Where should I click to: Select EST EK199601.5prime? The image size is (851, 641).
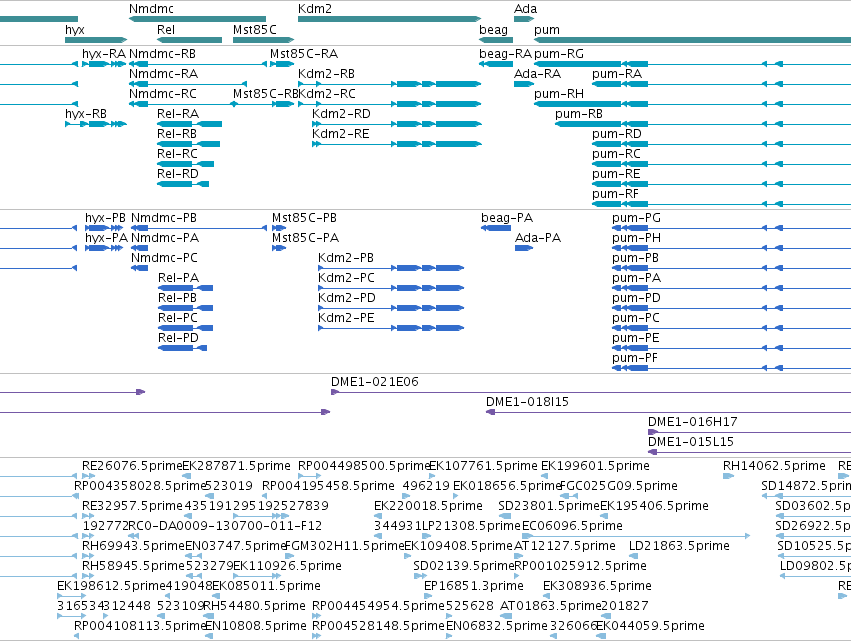point(595,466)
